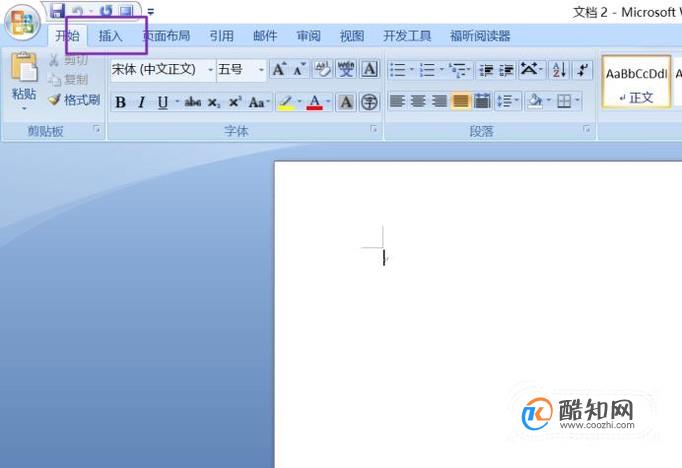
Task: Apply distributed alignment
Action: (482, 102)
